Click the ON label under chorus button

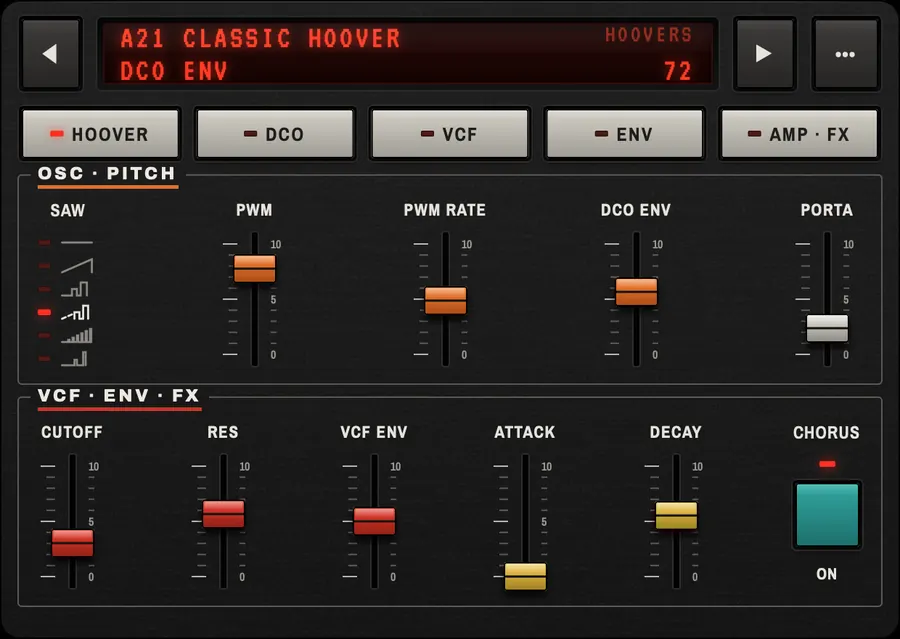click(827, 574)
